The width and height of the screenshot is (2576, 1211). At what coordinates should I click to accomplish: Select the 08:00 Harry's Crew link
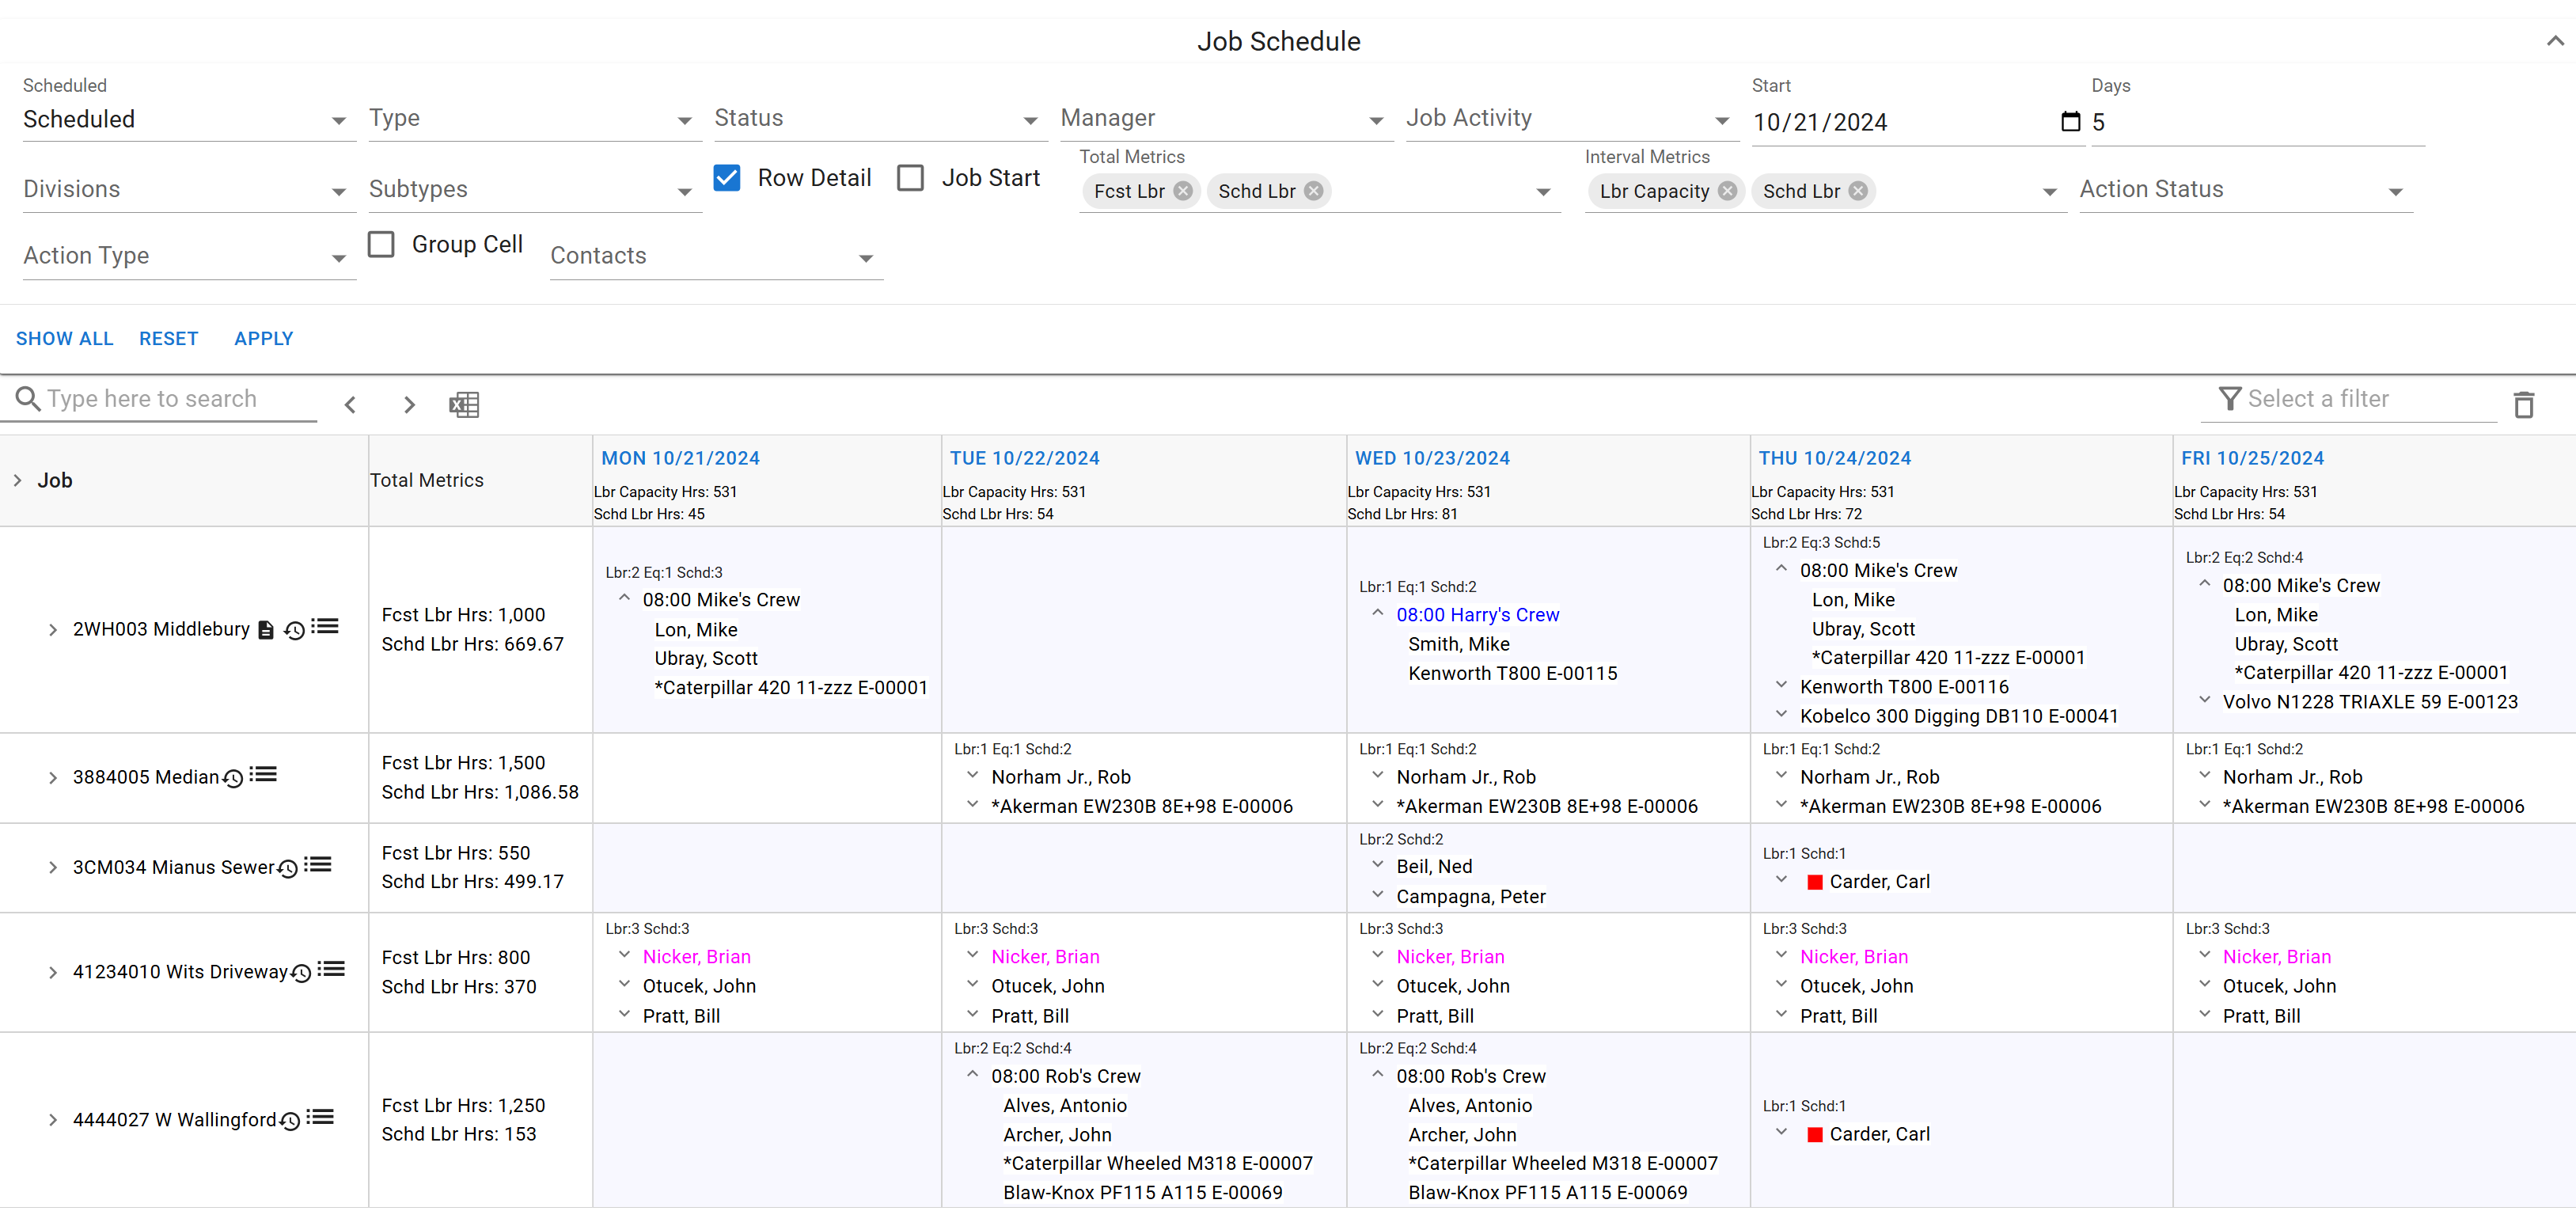click(1477, 614)
